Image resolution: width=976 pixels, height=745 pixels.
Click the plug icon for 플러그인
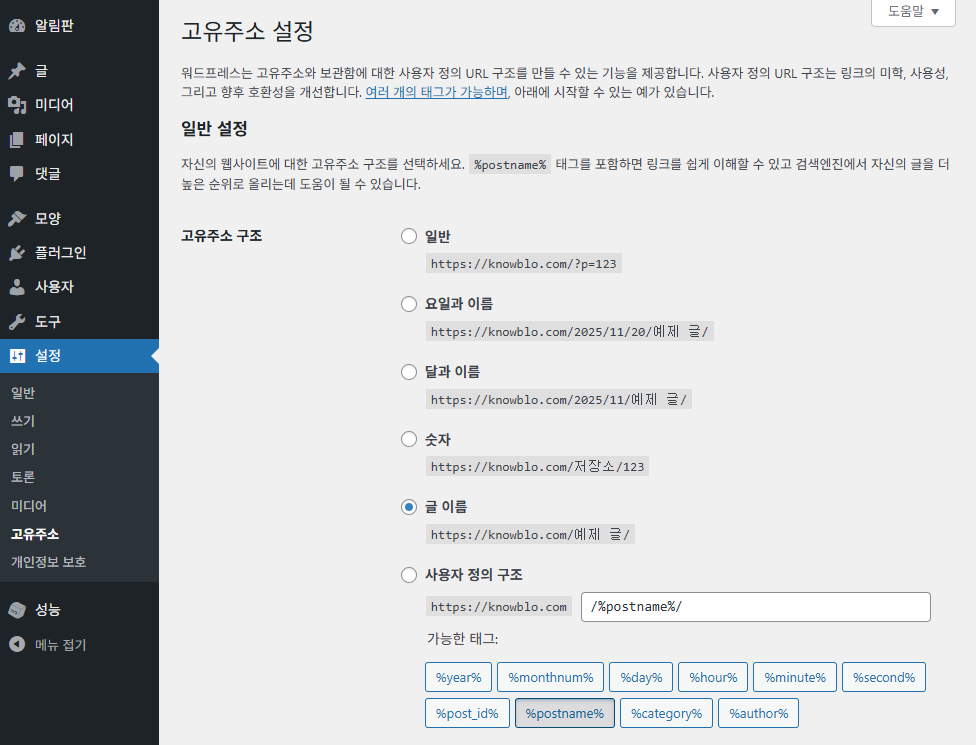pyautogui.click(x=17, y=253)
